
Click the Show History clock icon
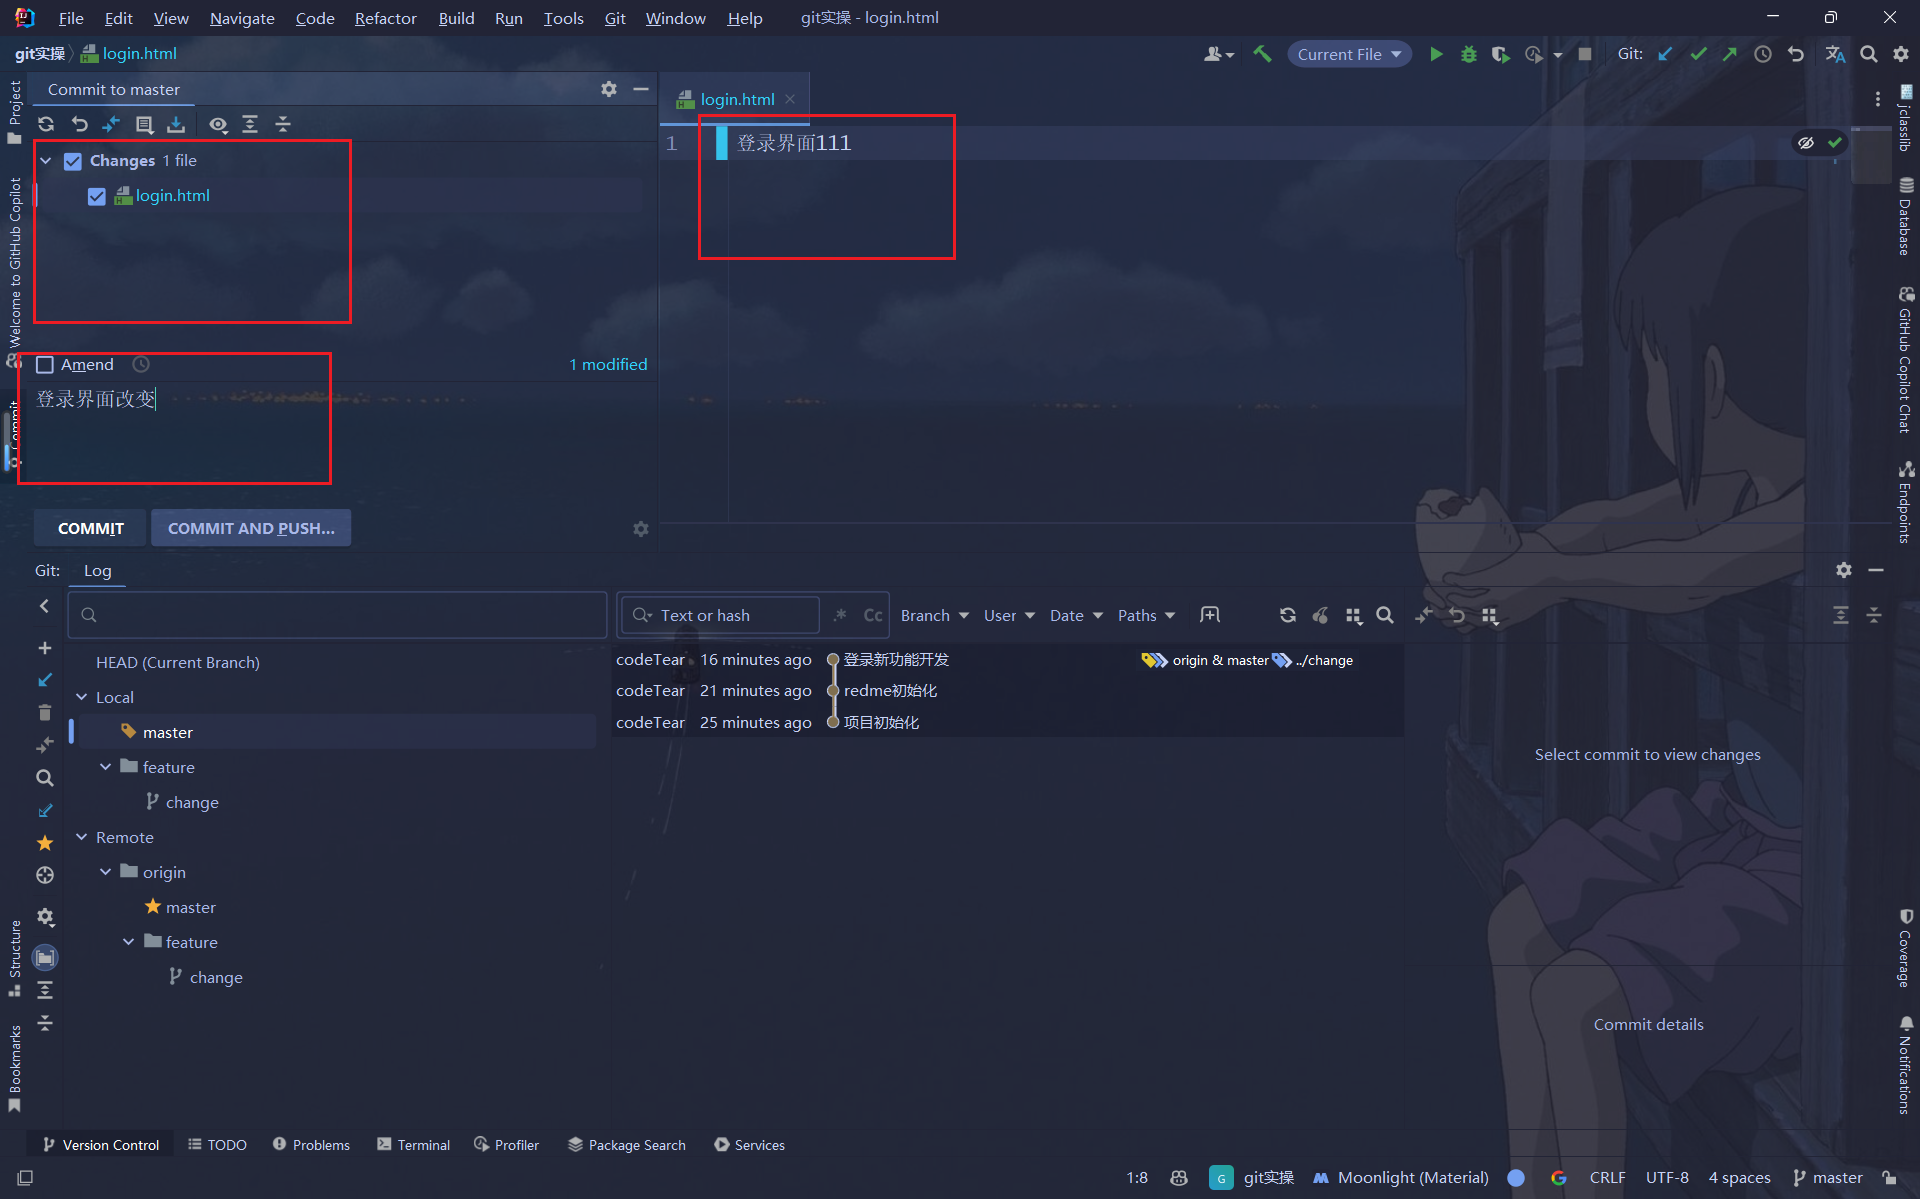[1763, 54]
